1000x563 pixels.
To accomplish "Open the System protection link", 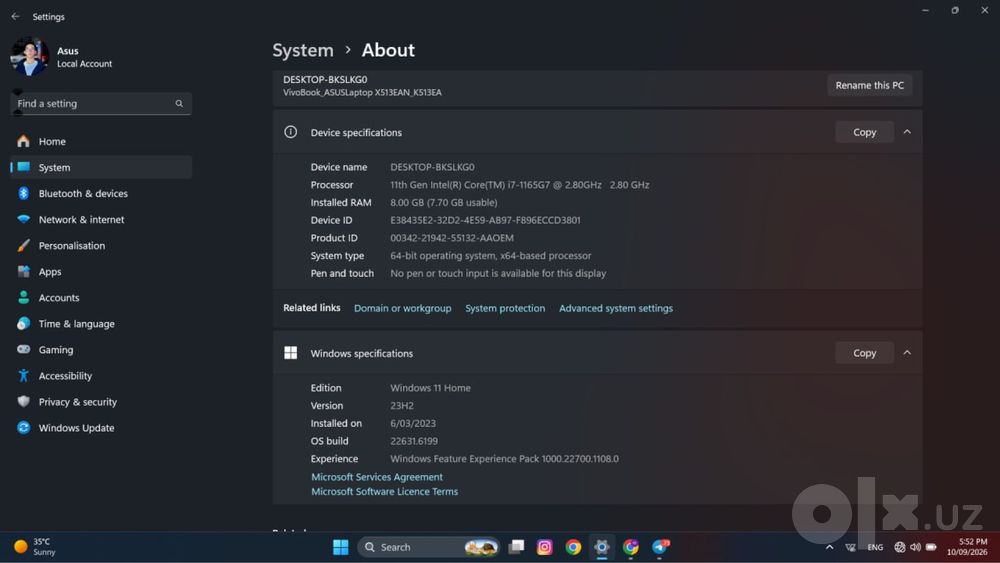I will pyautogui.click(x=505, y=309).
